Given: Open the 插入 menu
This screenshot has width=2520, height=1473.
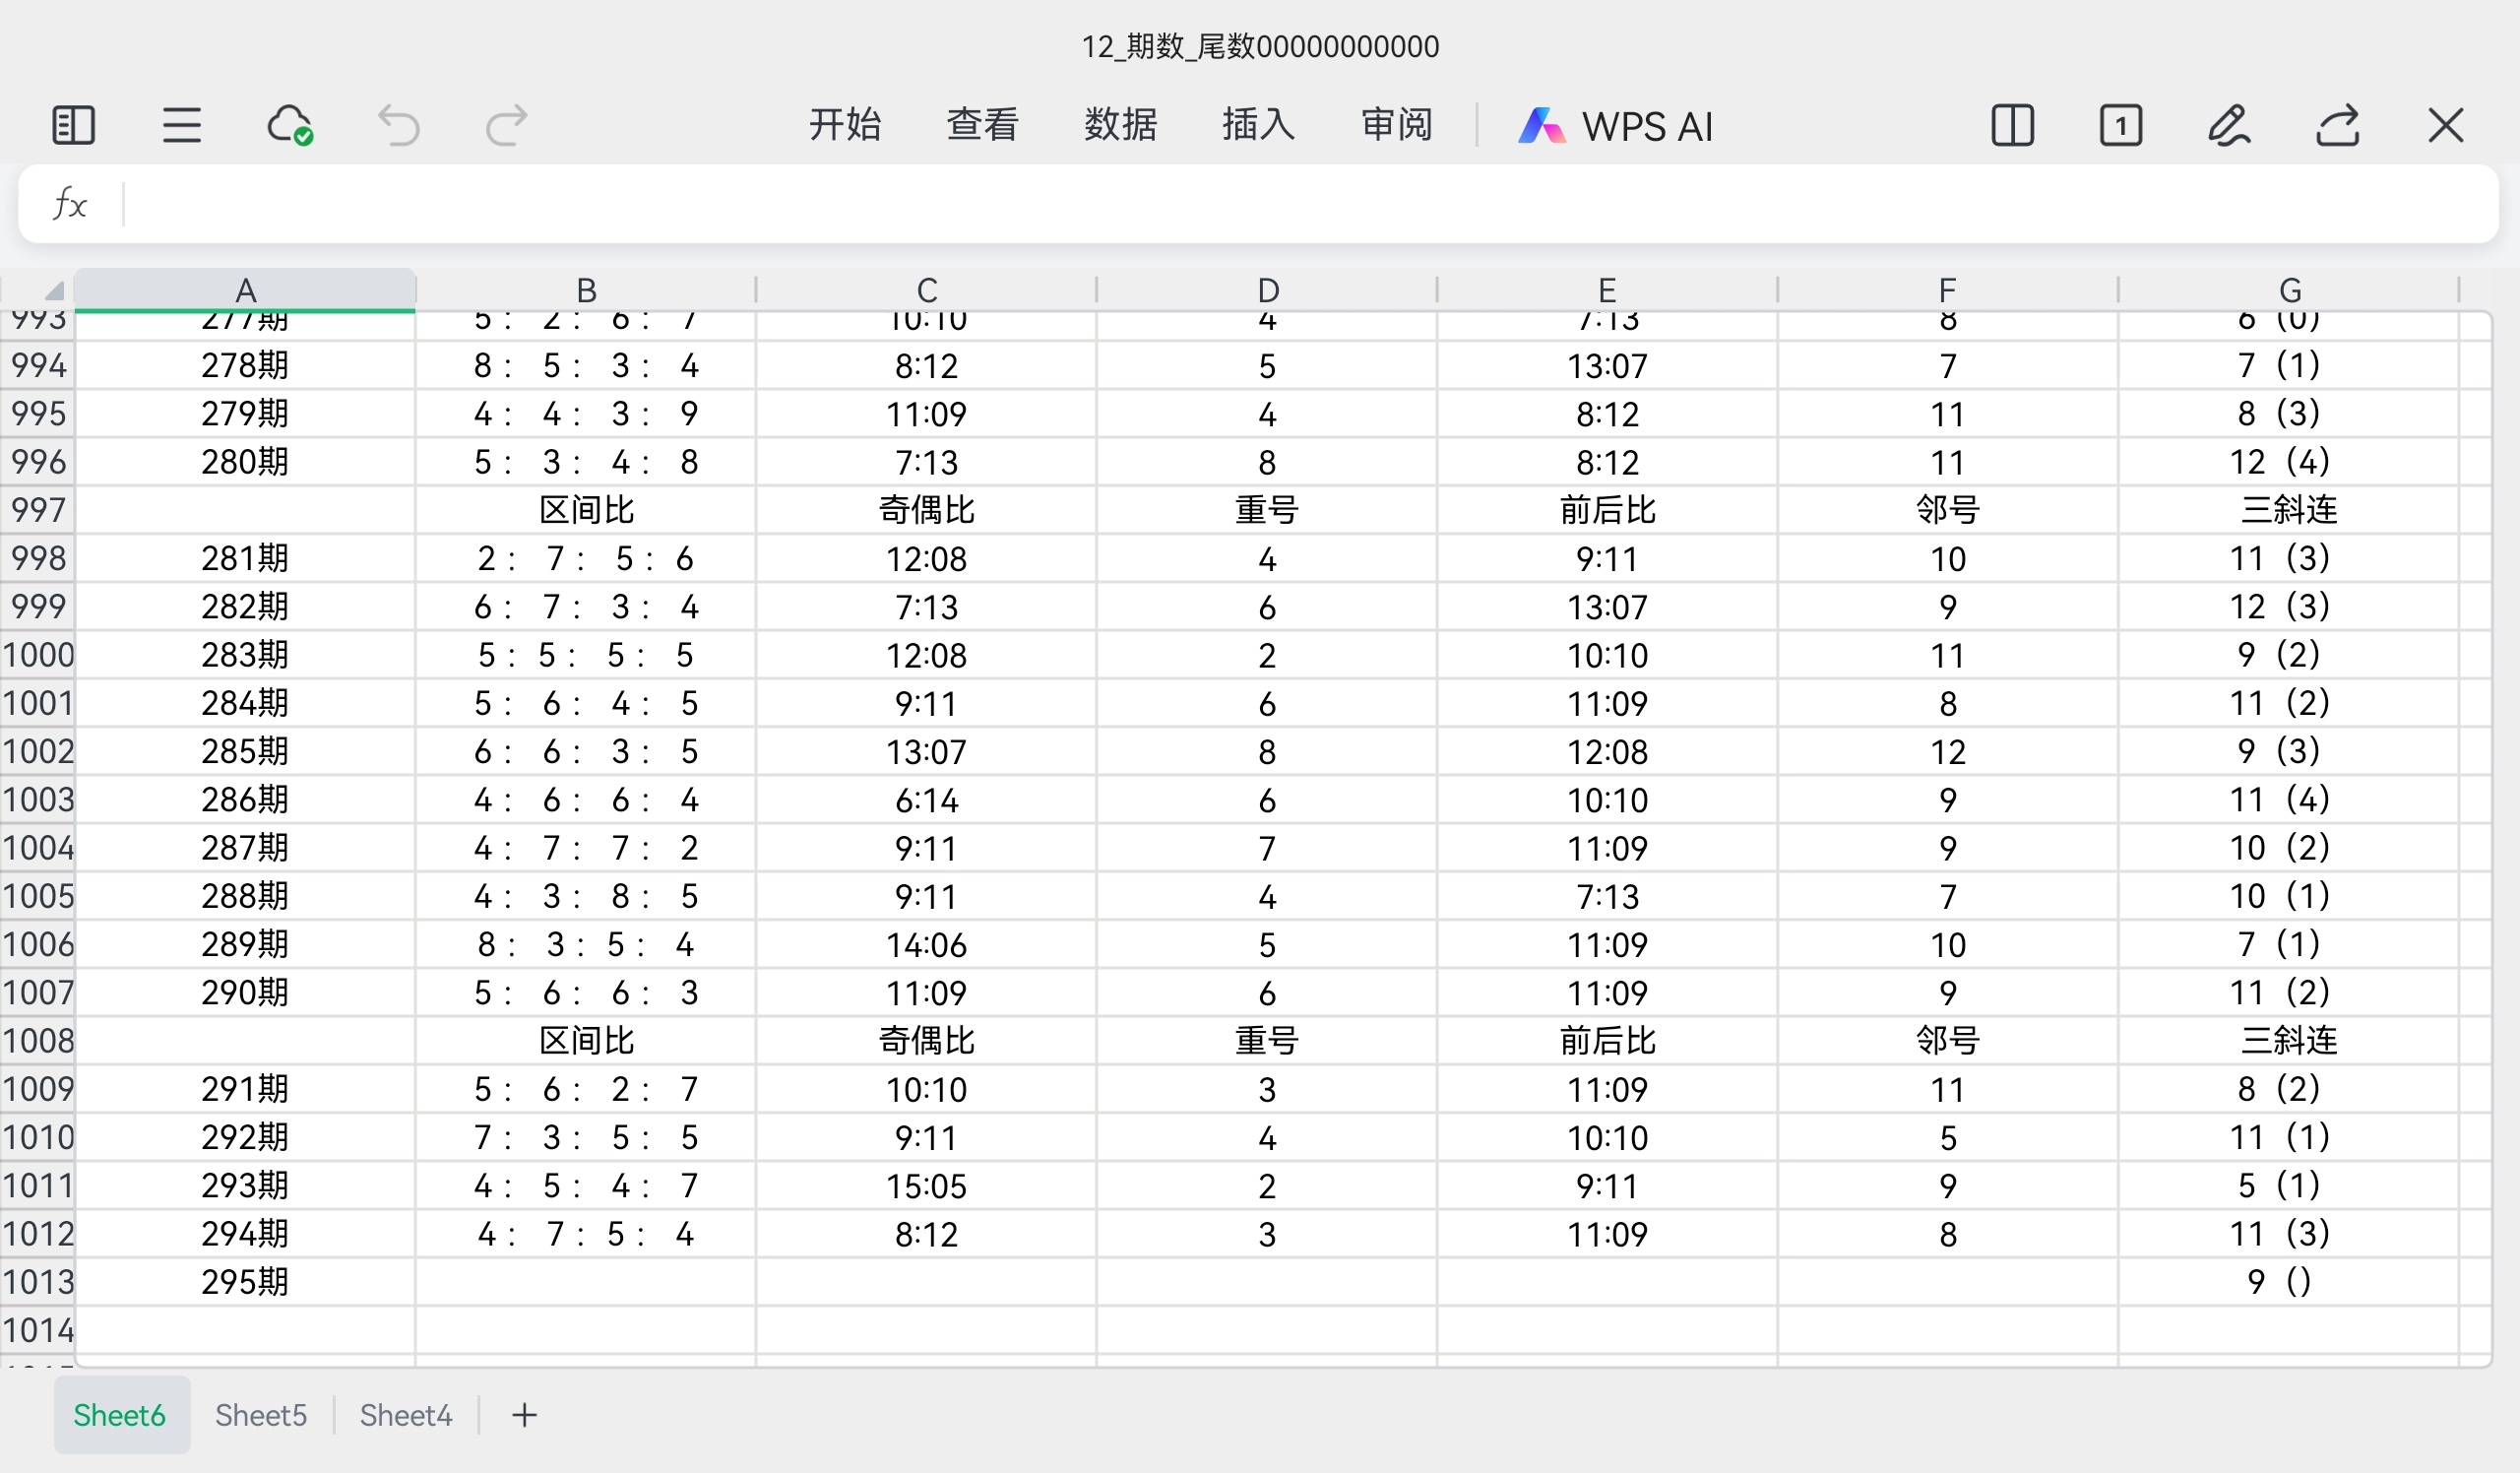Looking at the screenshot, I should (1257, 125).
